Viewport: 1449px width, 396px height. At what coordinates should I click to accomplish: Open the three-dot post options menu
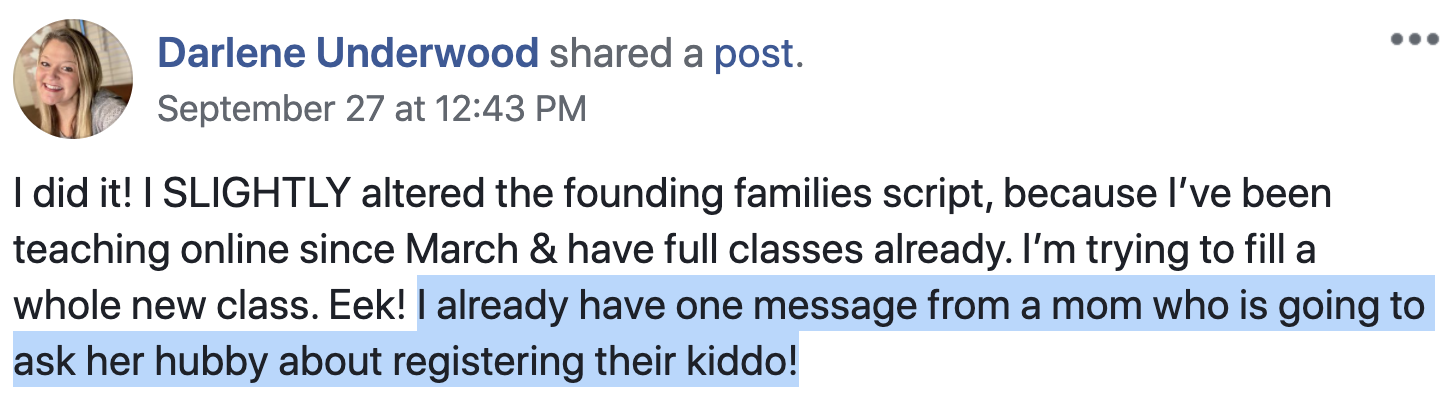click(1414, 40)
